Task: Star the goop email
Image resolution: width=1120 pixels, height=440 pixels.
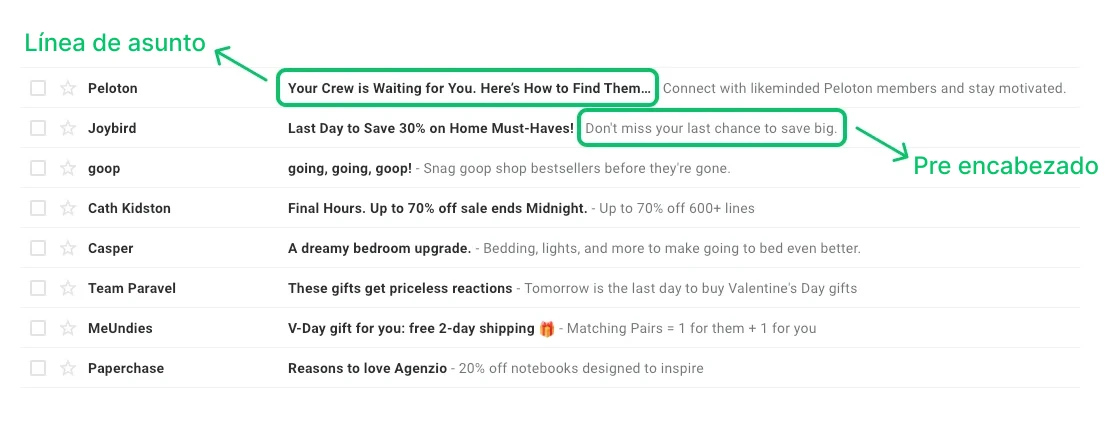Action: click(68, 168)
